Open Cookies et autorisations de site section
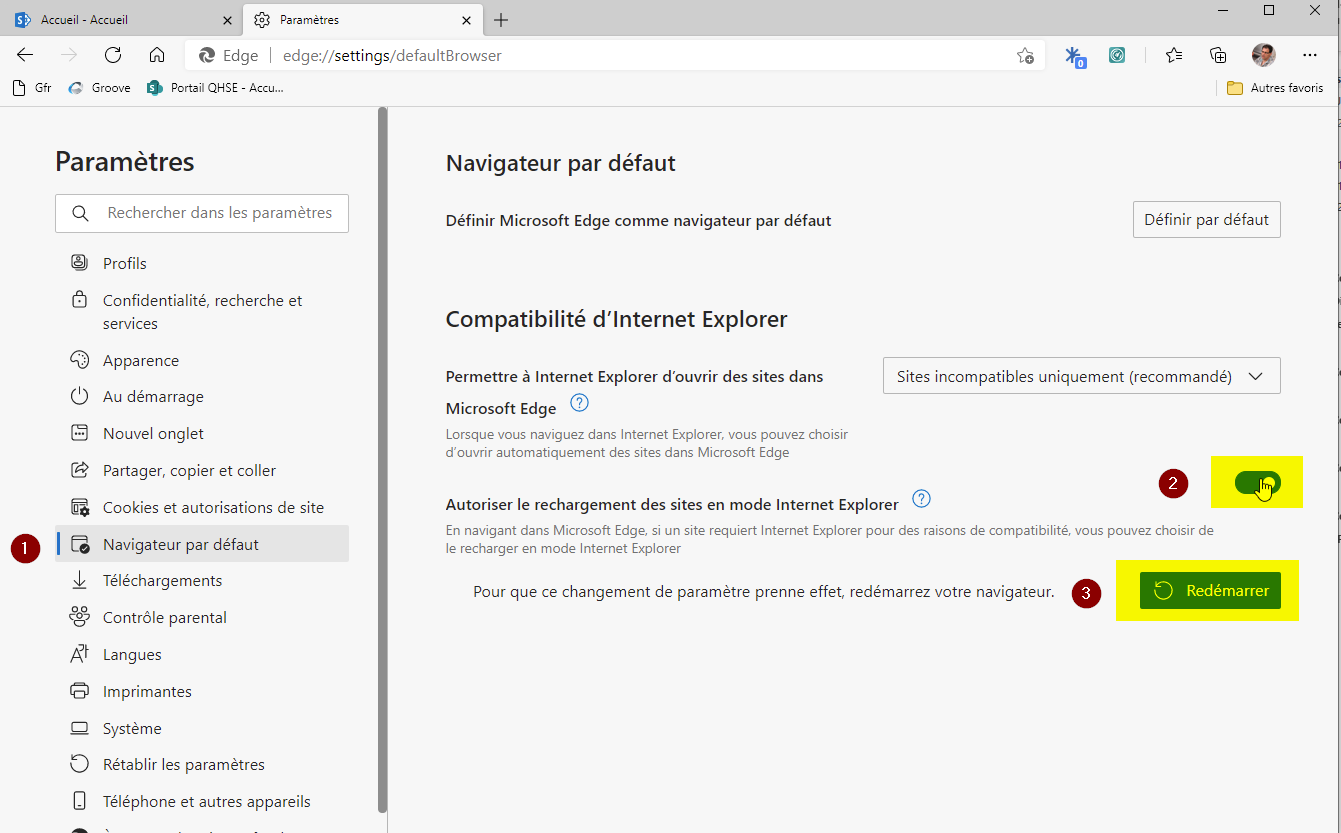The image size is (1341, 833). coord(202,507)
